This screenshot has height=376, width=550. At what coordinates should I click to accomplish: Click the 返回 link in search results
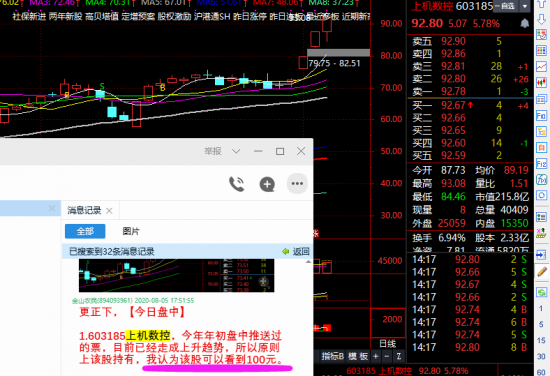296,251
